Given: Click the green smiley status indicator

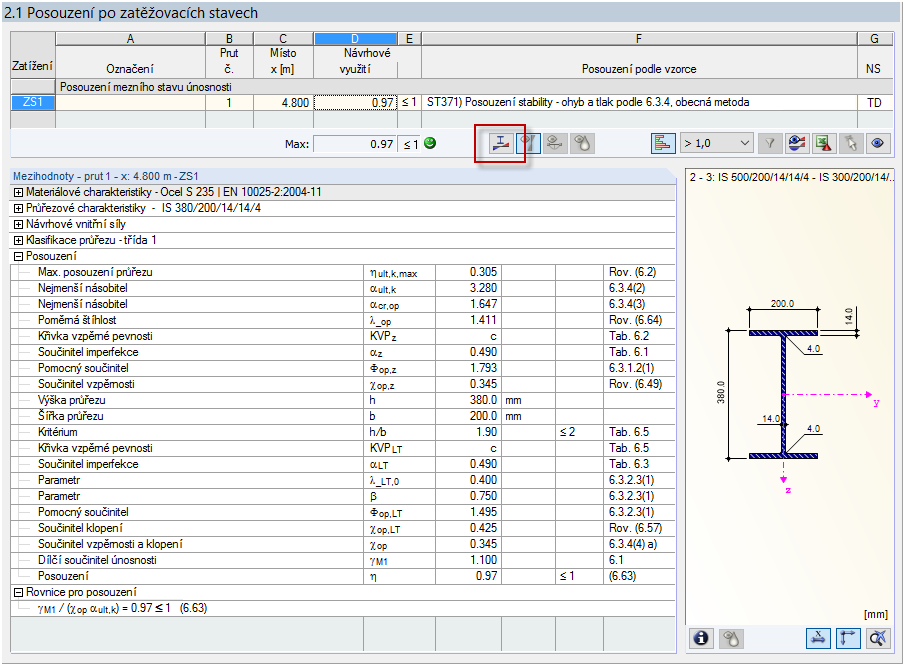Looking at the screenshot, I should click(430, 143).
